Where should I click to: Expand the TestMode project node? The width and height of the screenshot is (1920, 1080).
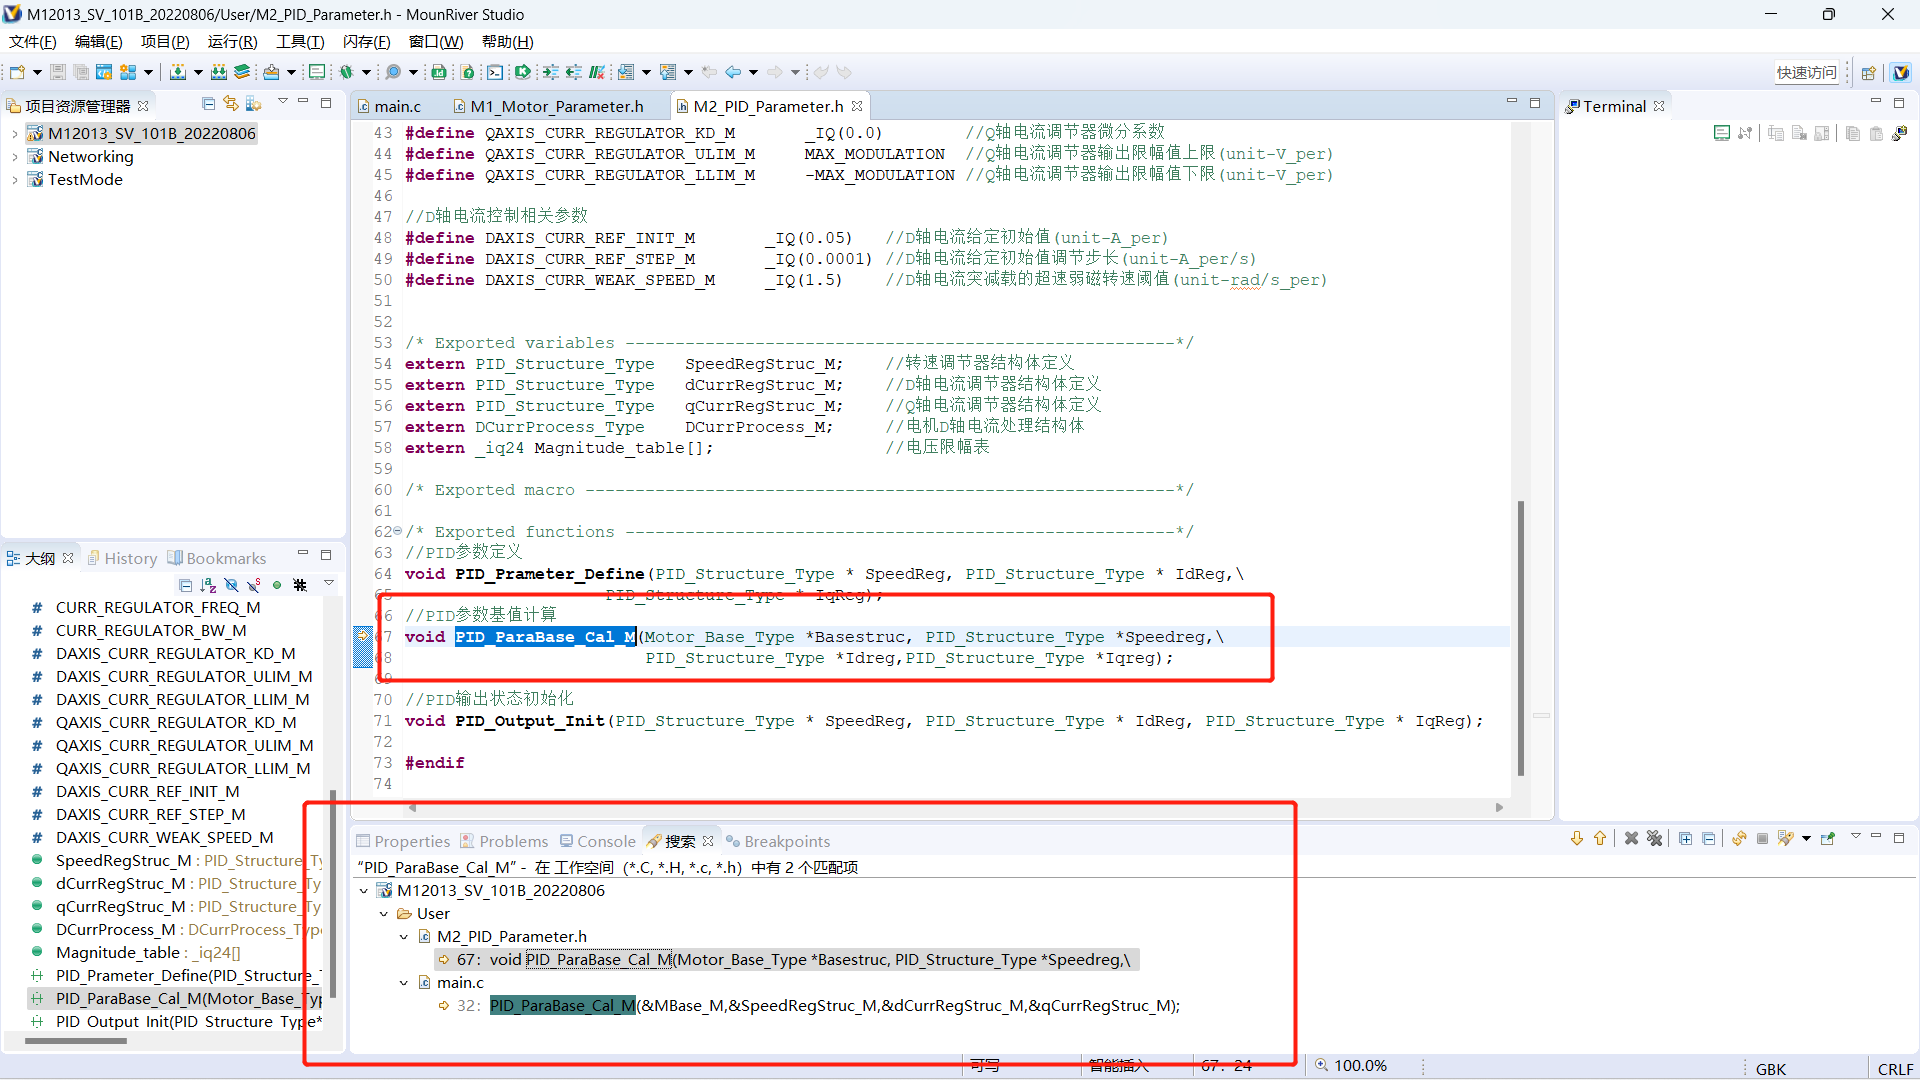(14, 179)
